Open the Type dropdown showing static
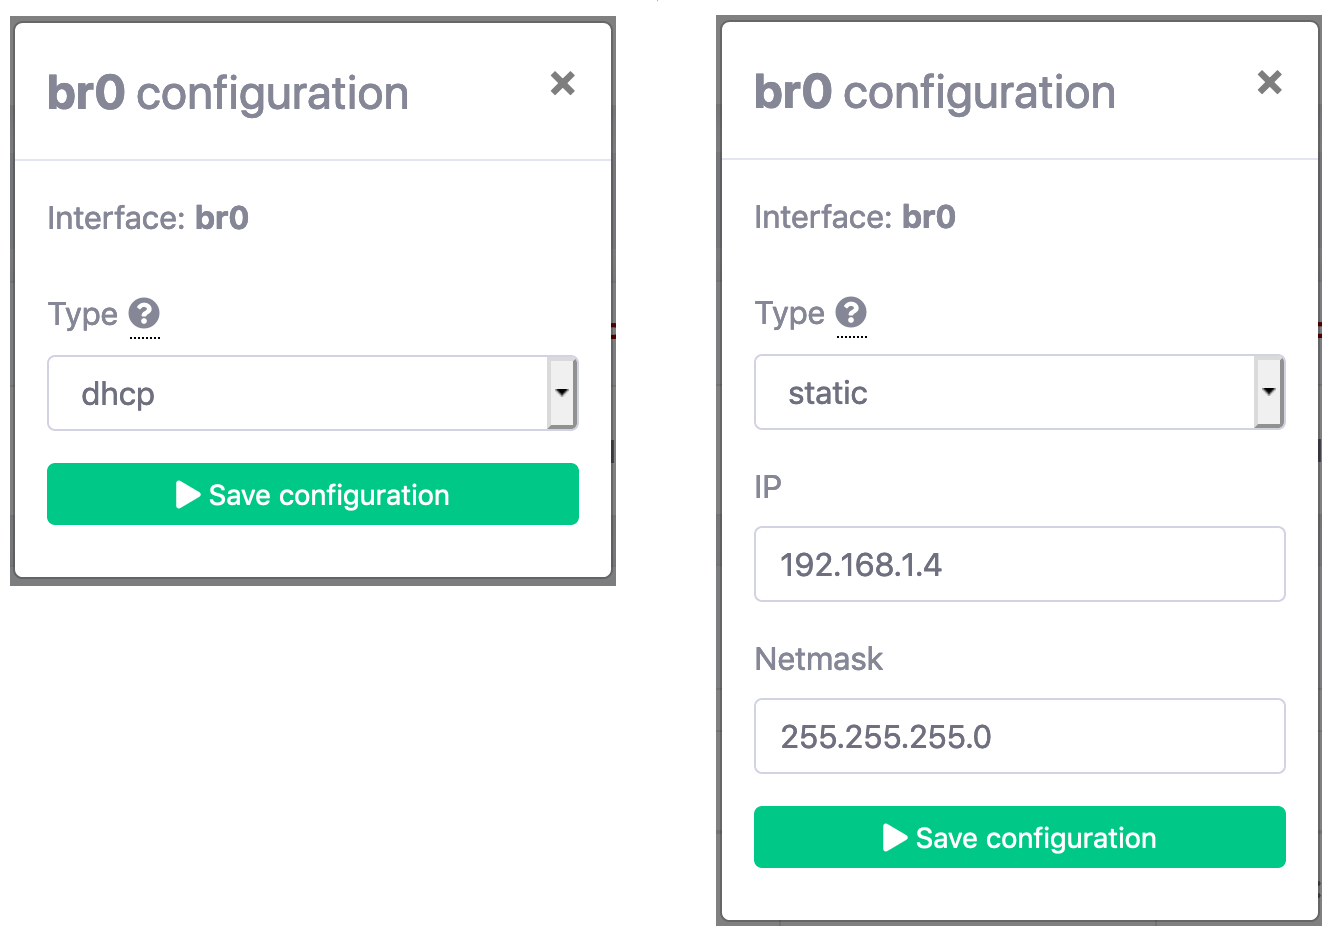 (1004, 392)
